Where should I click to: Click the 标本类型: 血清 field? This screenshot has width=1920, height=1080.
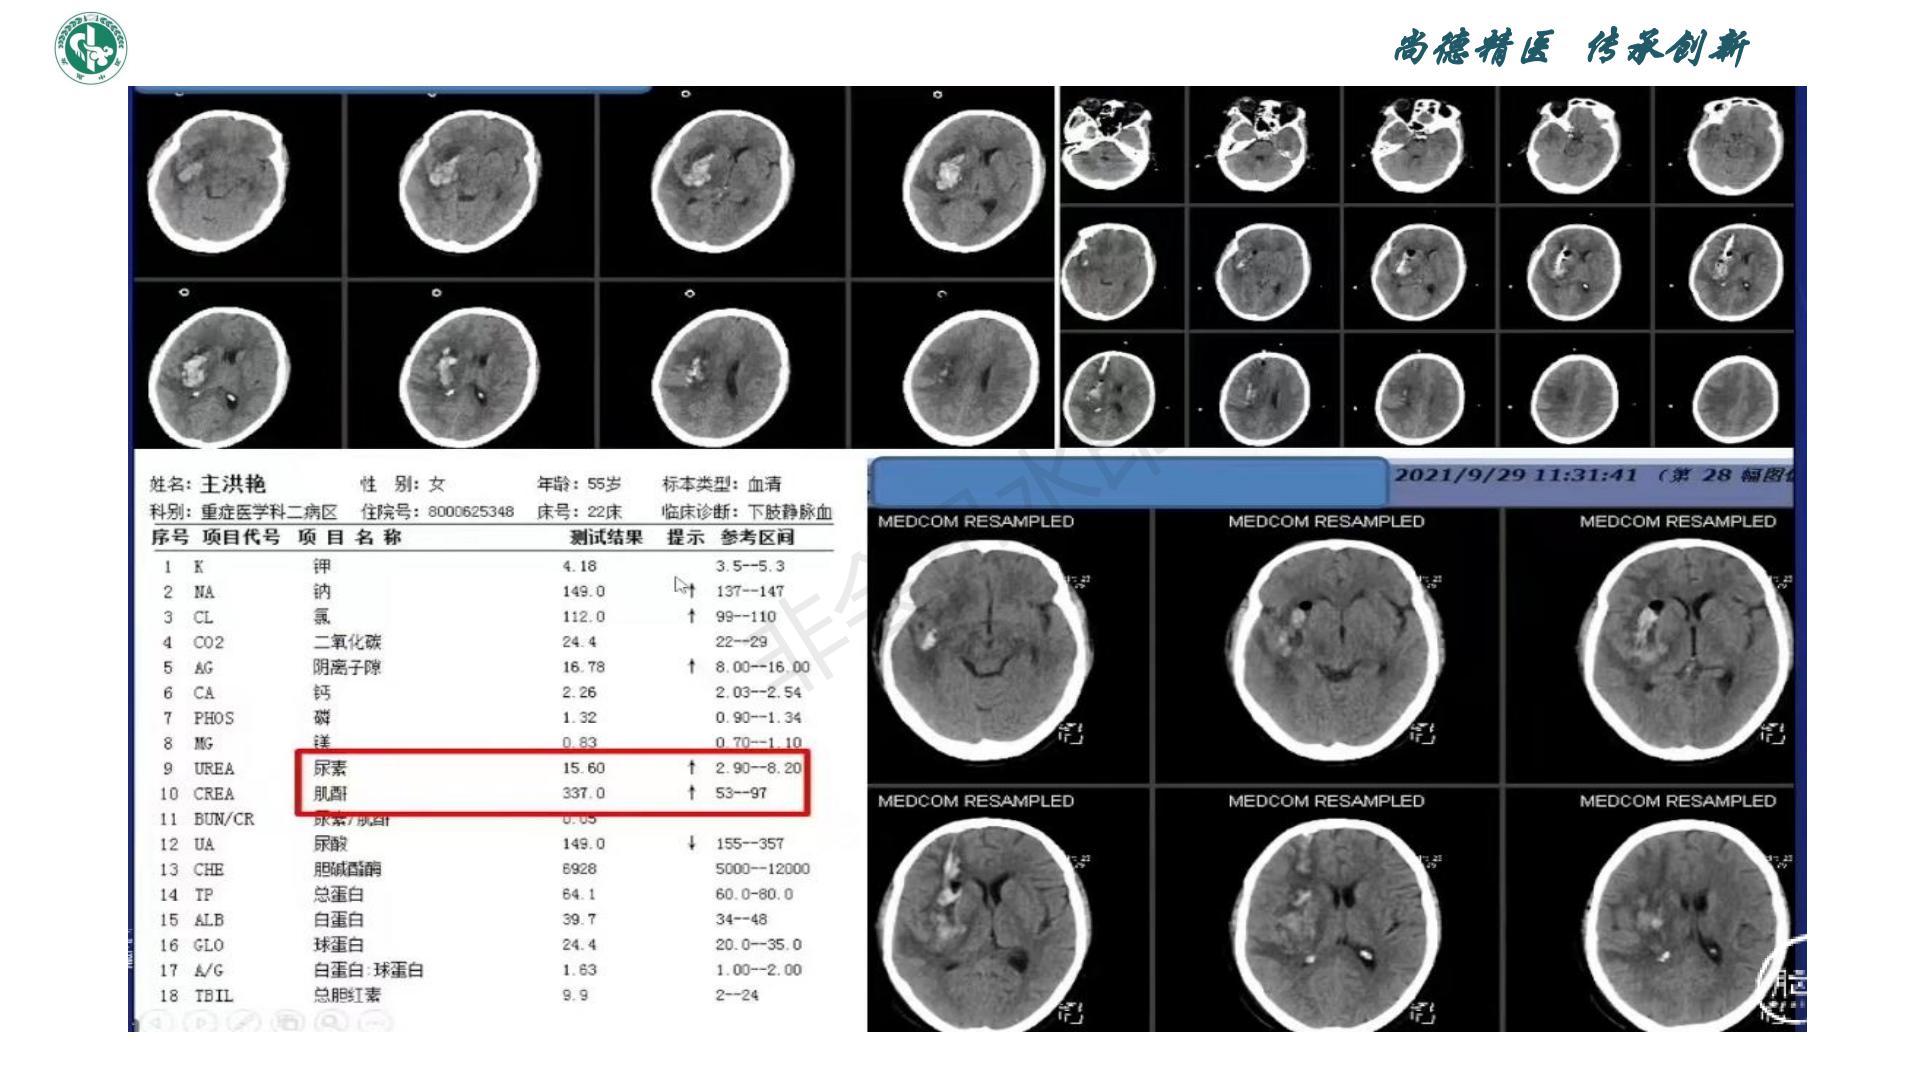click(x=721, y=484)
